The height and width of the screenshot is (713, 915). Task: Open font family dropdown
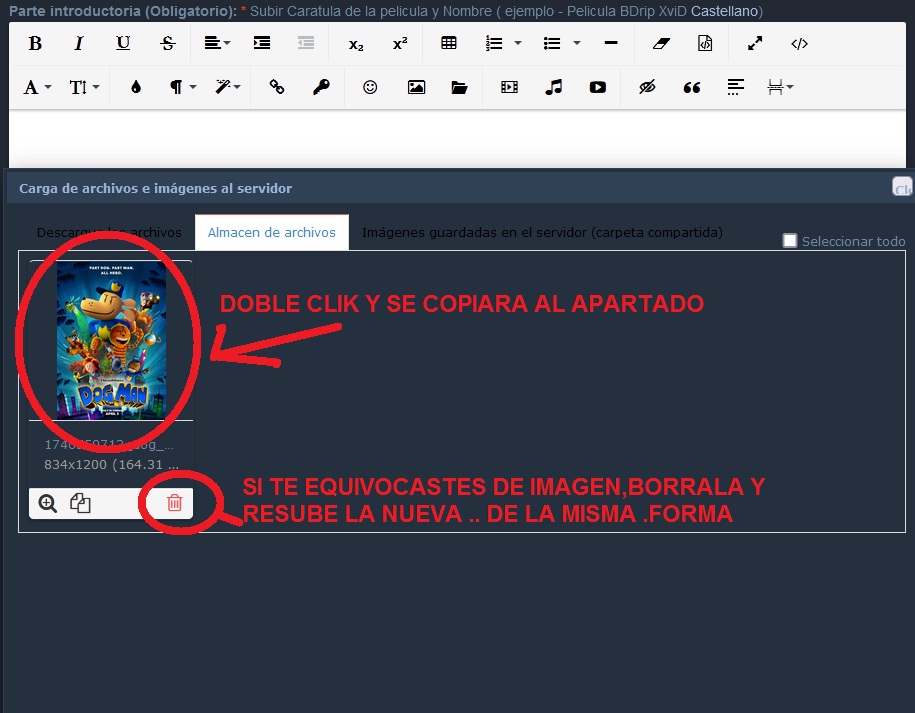coord(37,88)
